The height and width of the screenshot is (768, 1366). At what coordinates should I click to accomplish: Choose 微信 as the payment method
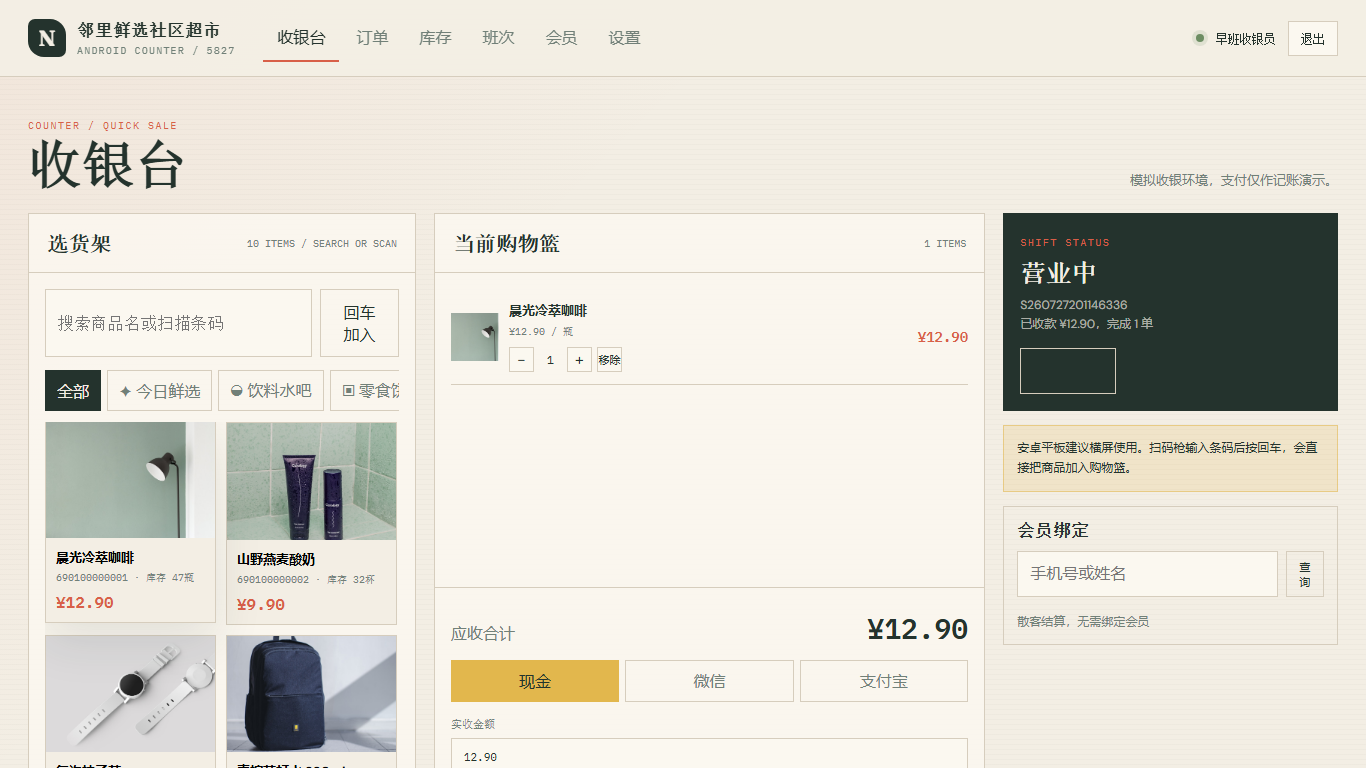(709, 681)
